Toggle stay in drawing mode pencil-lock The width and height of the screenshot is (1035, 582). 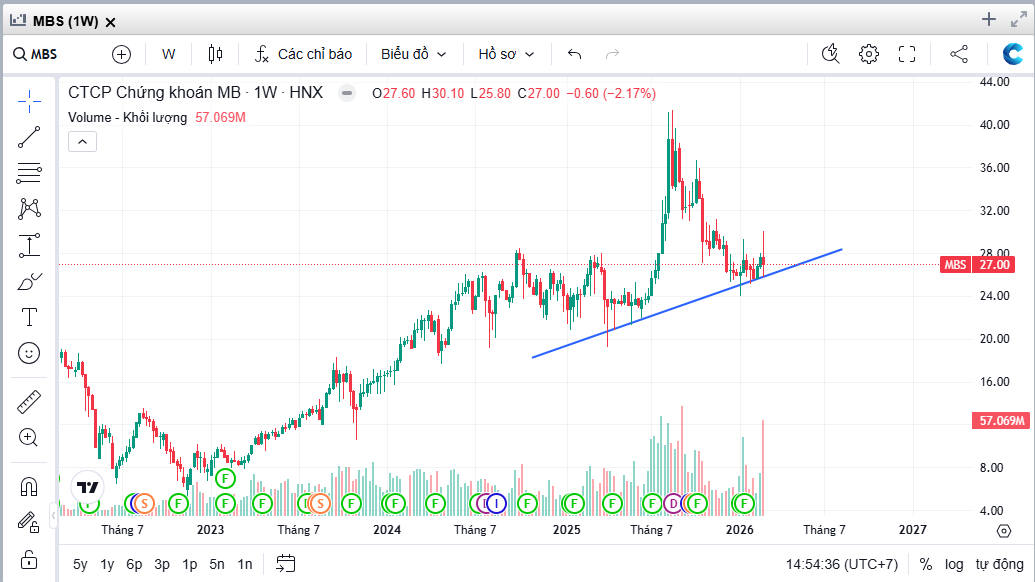[x=29, y=523]
